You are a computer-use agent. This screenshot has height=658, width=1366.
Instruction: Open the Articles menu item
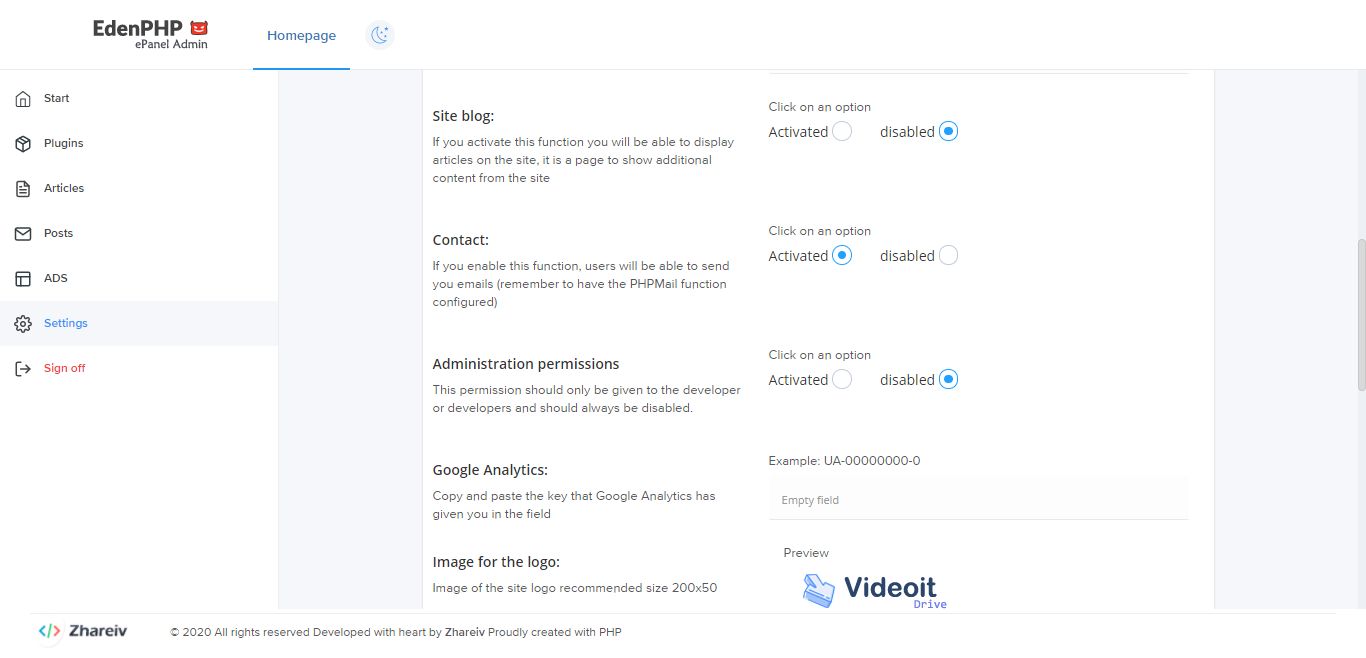pyautogui.click(x=64, y=189)
